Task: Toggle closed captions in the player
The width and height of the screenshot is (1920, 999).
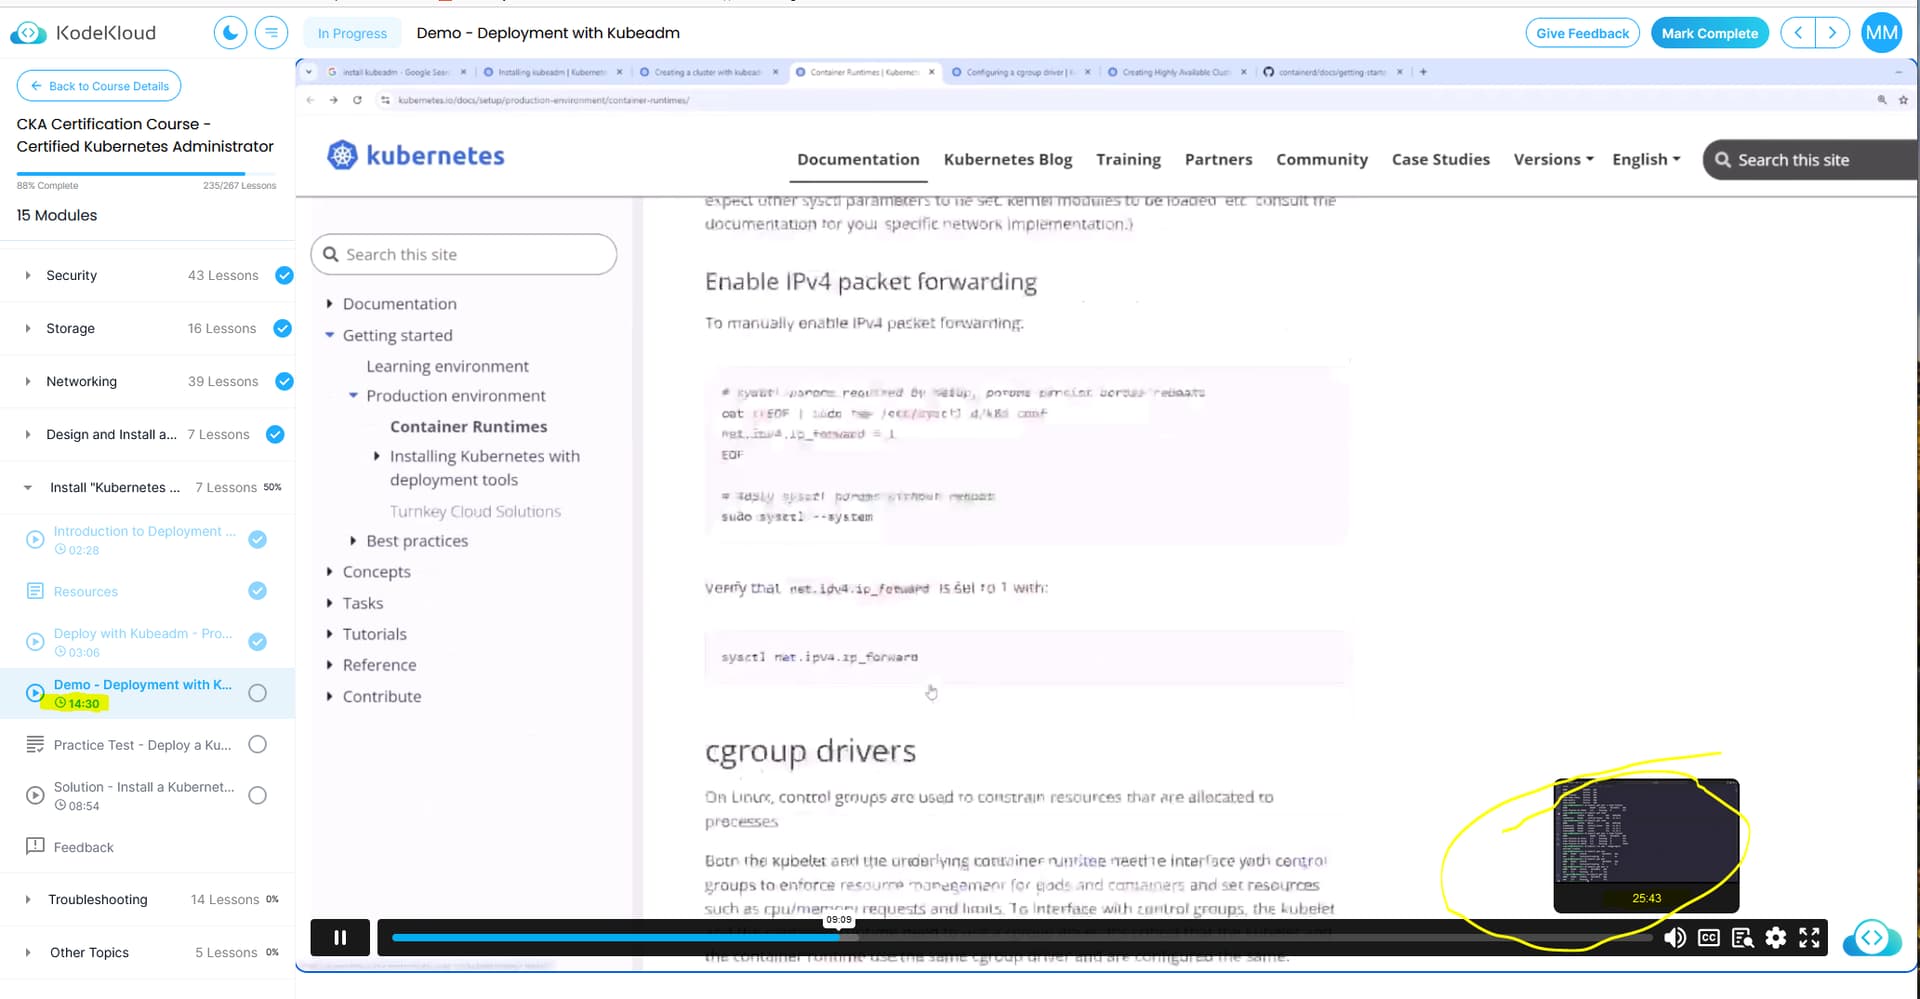Action: click(1709, 937)
